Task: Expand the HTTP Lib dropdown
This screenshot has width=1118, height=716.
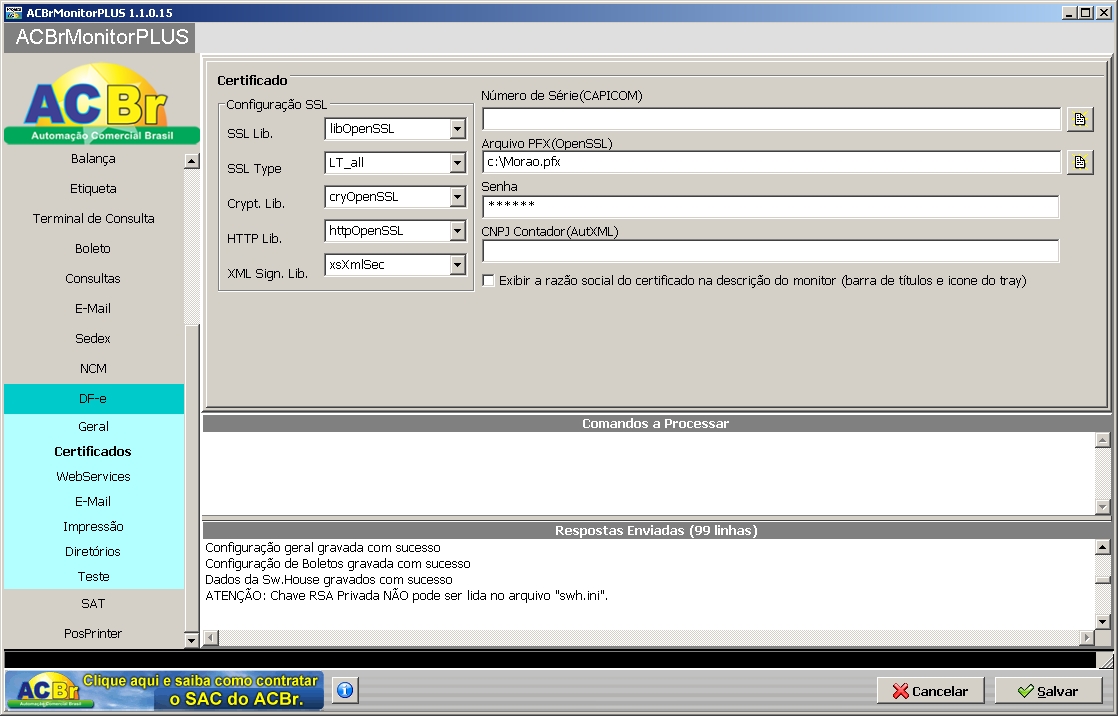Action: click(x=458, y=230)
